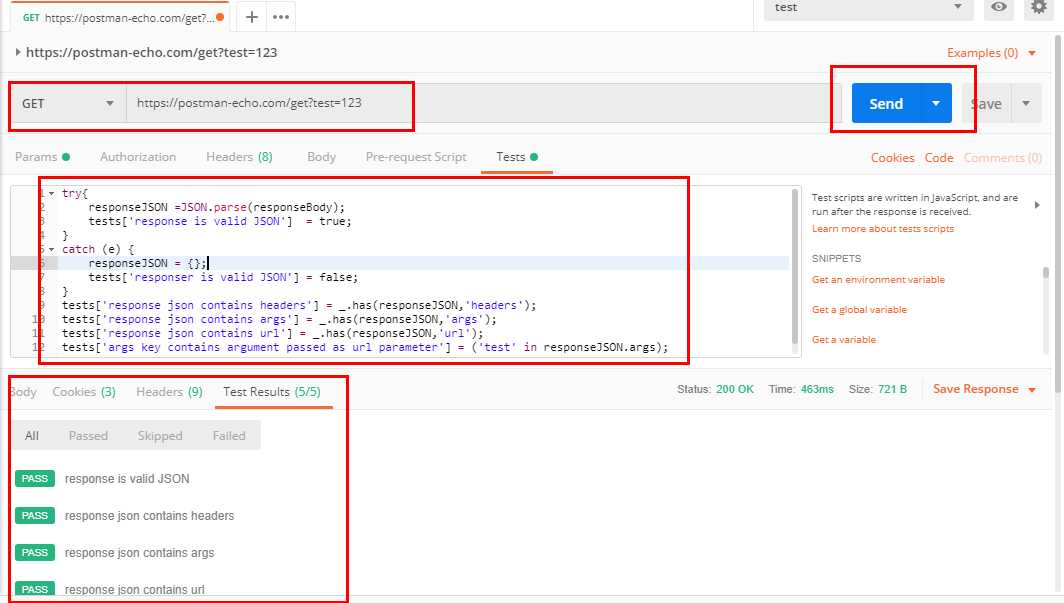The height and width of the screenshot is (603, 1064).
Task: Open the tab options three-dots menu
Action: pos(281,17)
